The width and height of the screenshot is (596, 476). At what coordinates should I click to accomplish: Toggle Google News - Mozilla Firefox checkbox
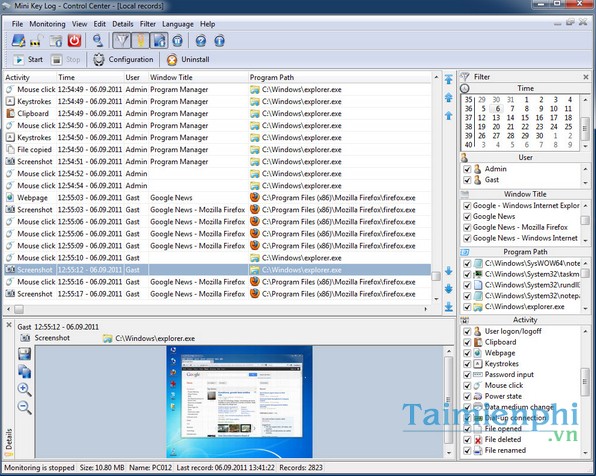(467, 227)
